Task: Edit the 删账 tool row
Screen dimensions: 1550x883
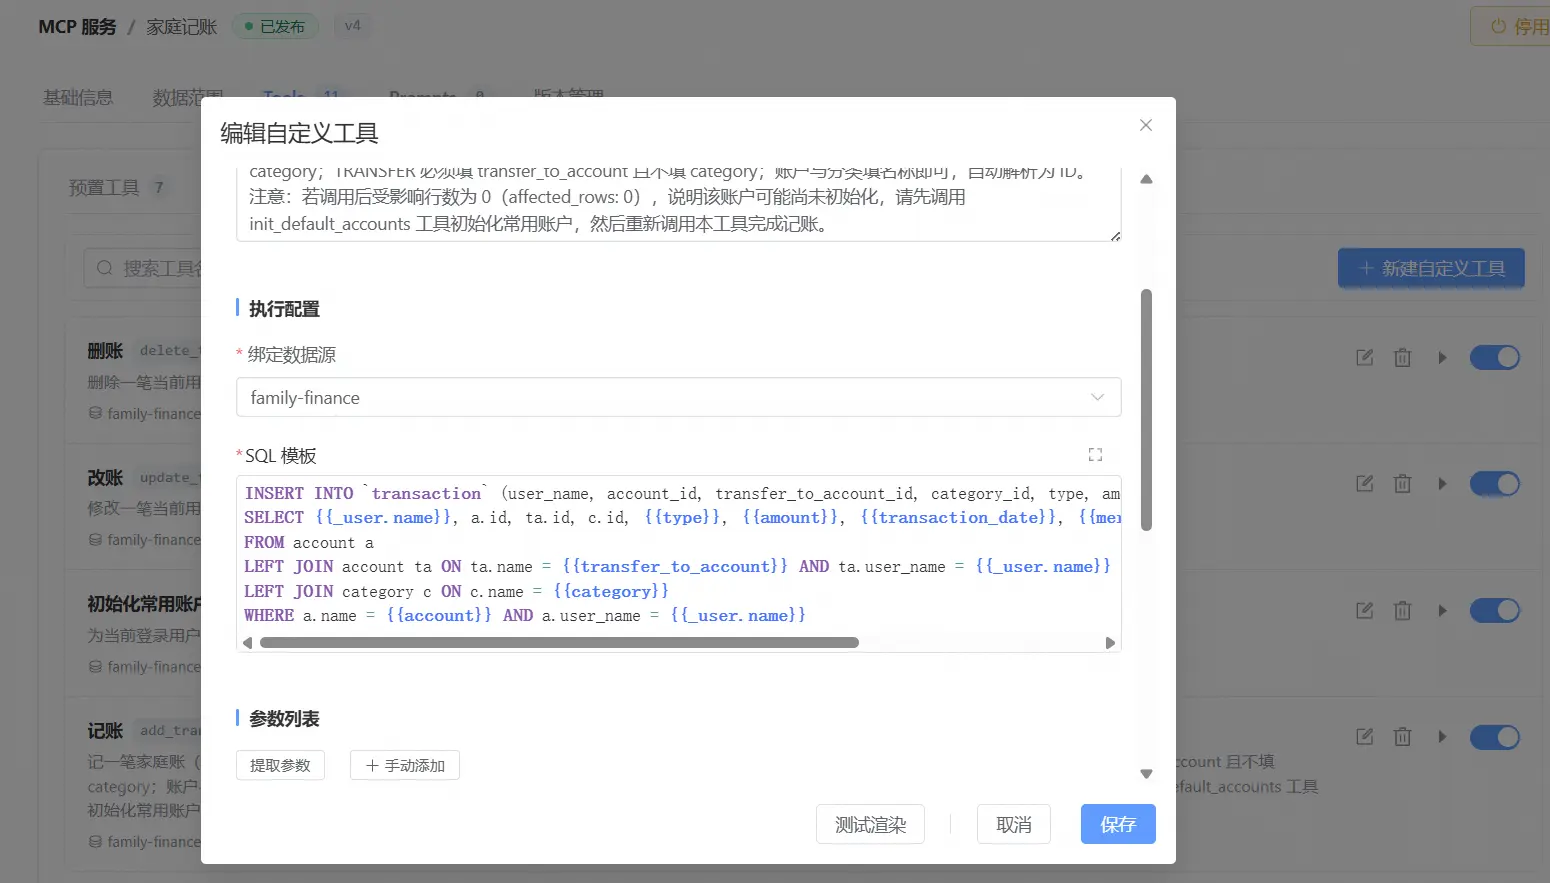Action: pyautogui.click(x=1365, y=357)
